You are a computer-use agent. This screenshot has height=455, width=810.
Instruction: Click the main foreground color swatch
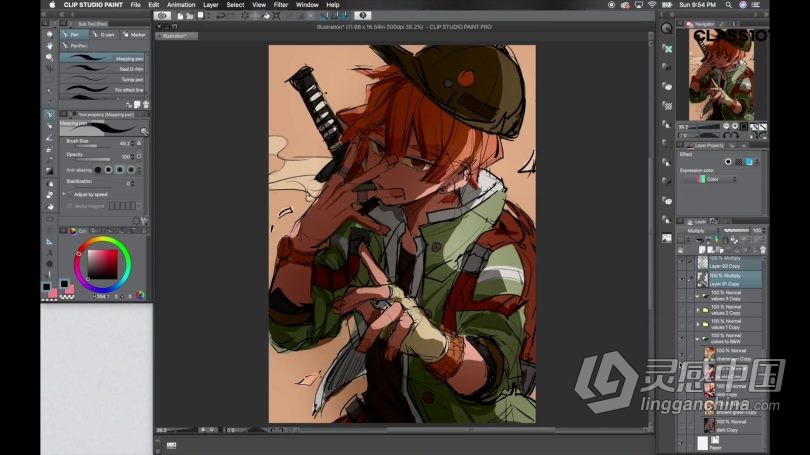(x=46, y=287)
